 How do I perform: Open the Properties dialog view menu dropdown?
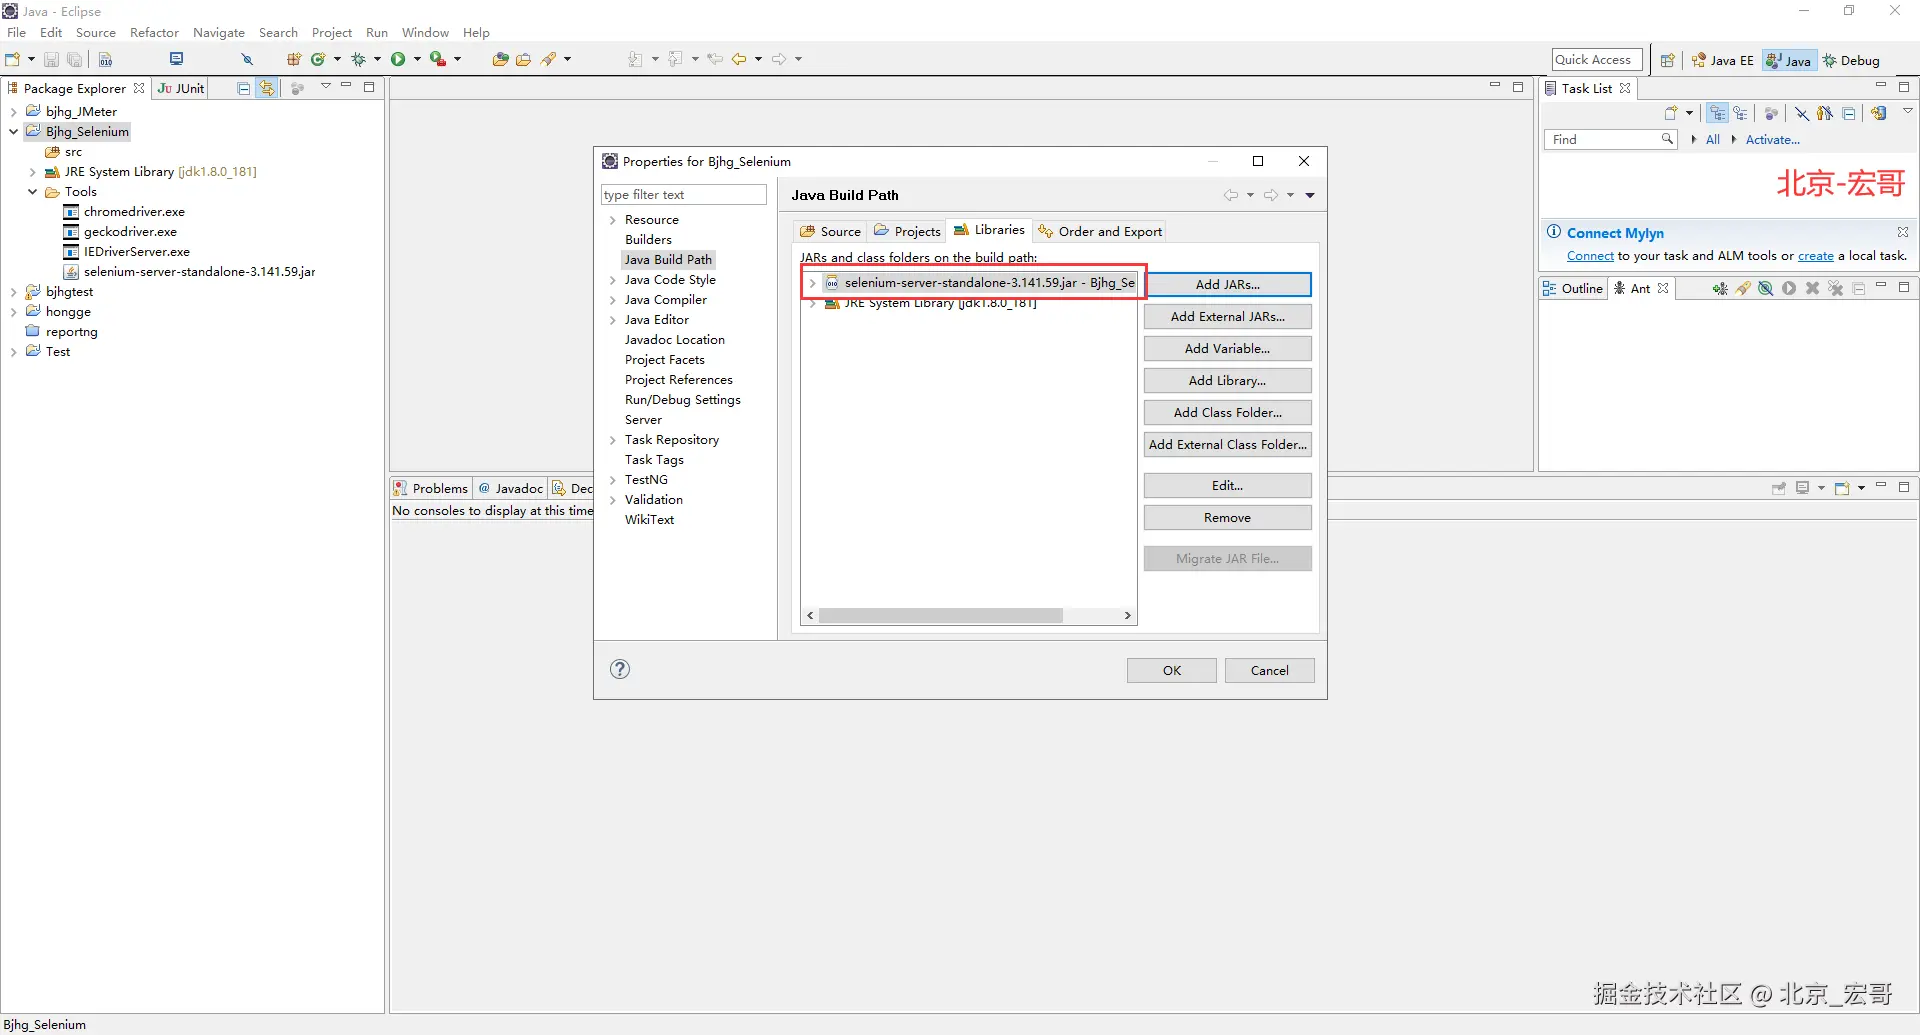point(1310,195)
